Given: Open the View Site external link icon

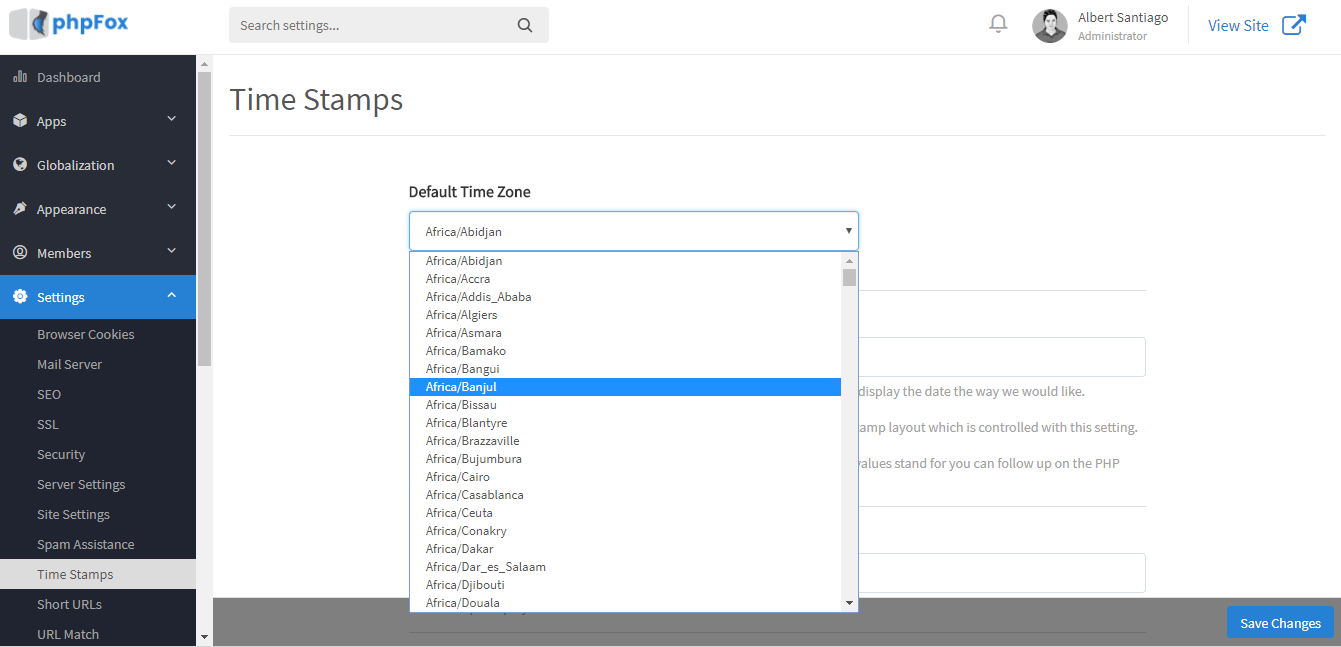Looking at the screenshot, I should tap(1293, 25).
